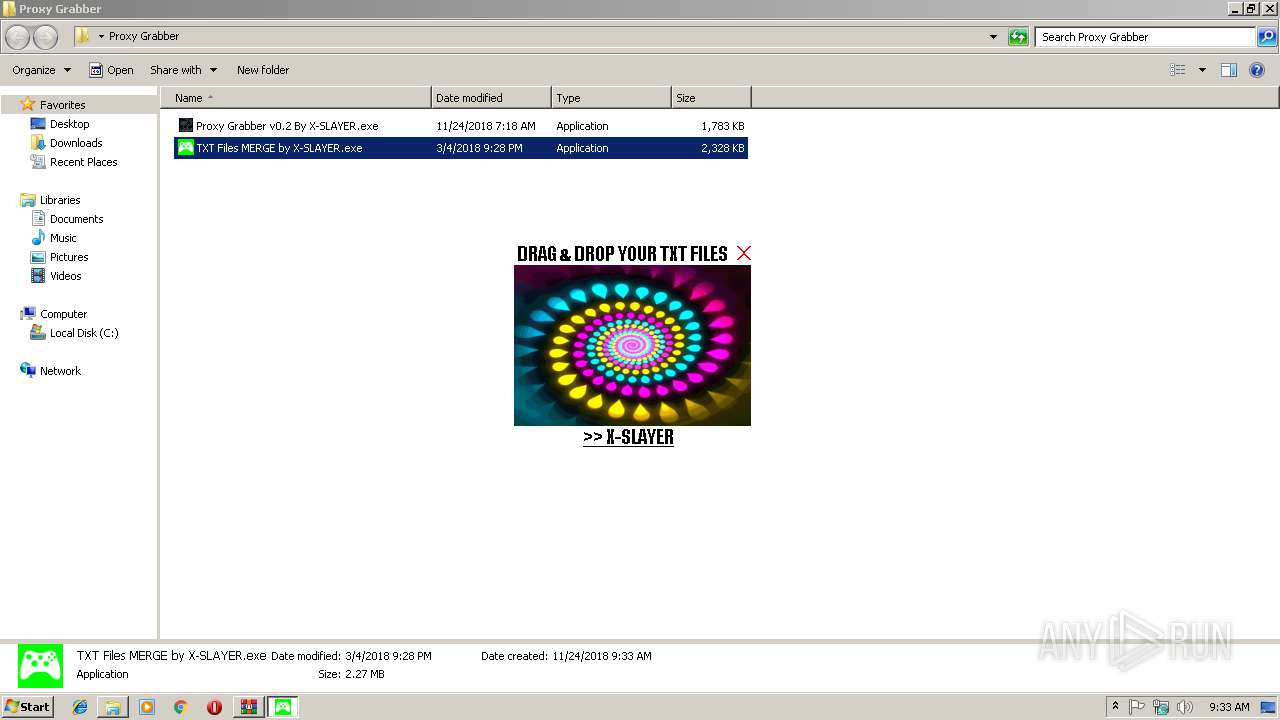Click Date created value in details pane
Screen dimensions: 1280x720
coord(601,656)
